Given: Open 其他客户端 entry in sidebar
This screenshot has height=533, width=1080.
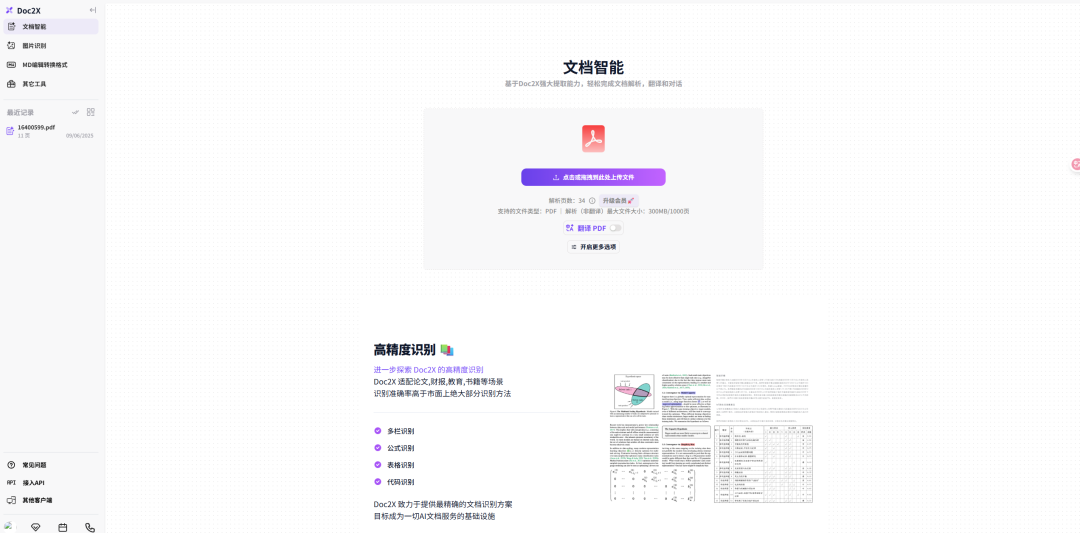Looking at the screenshot, I should pos(51,501).
